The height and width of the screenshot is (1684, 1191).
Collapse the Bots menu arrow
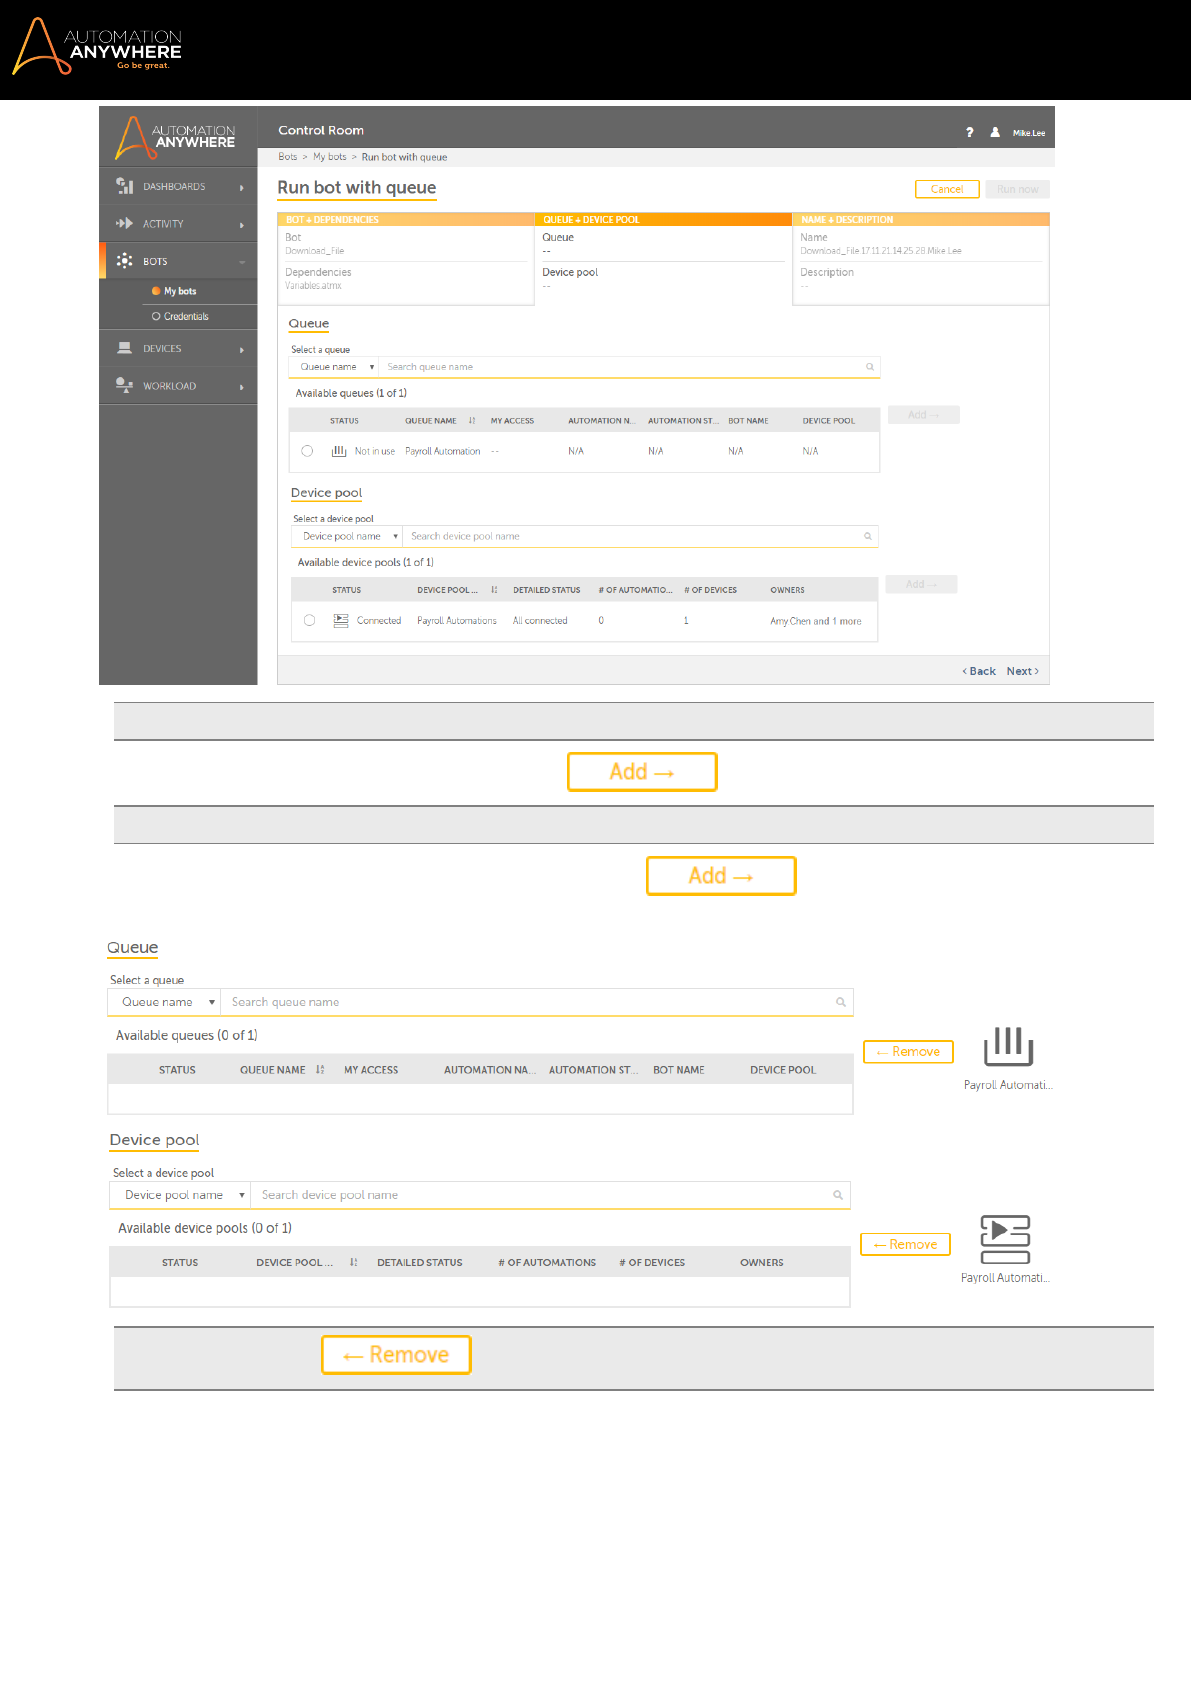click(x=241, y=262)
